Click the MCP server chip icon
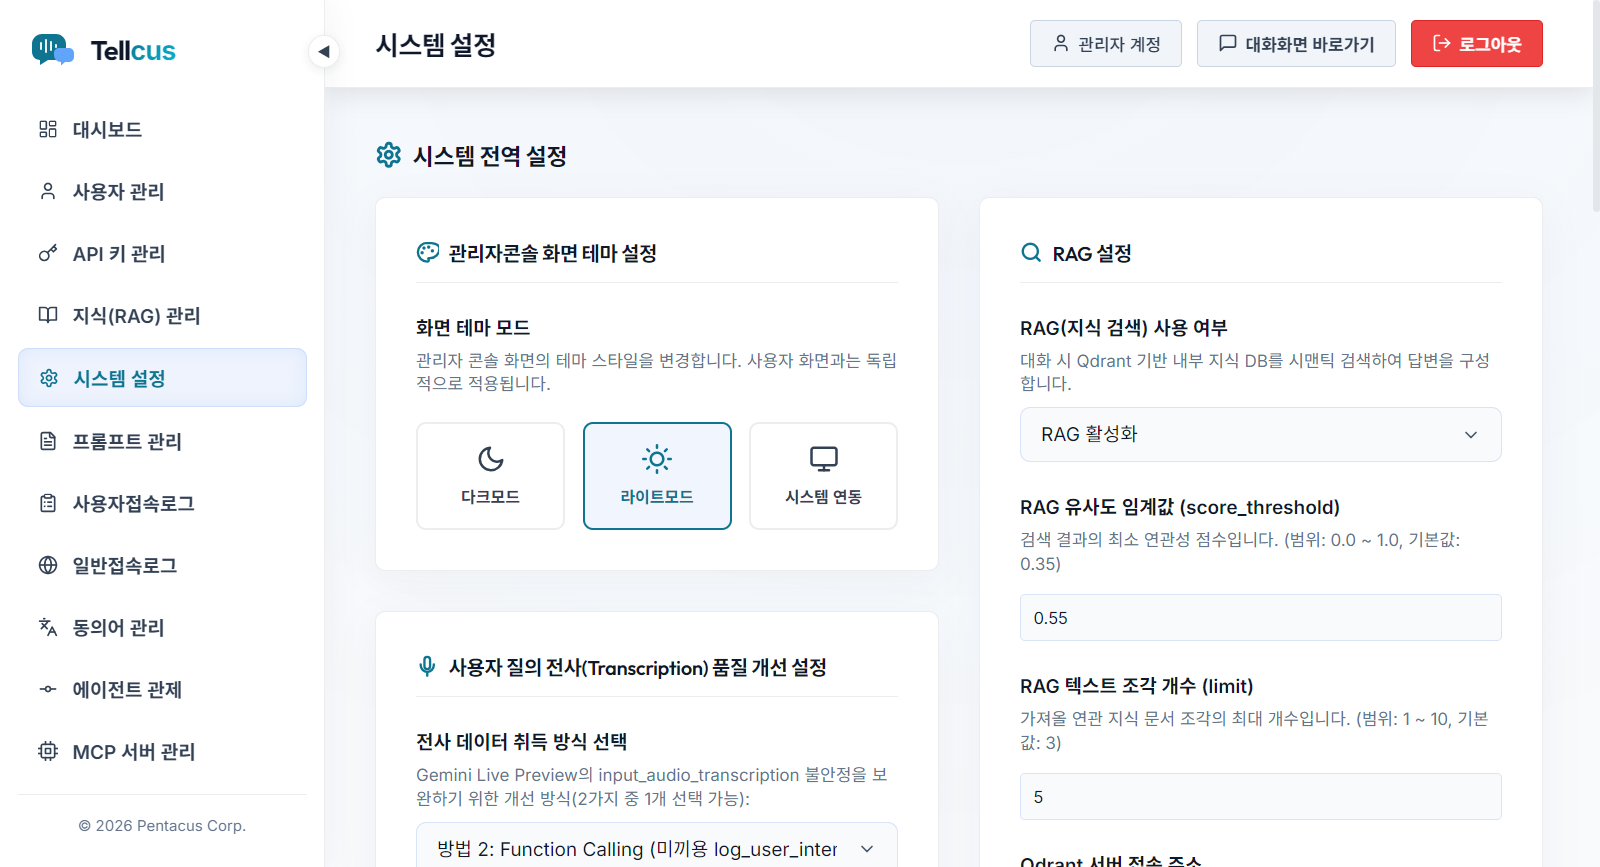The width and height of the screenshot is (1600, 867). point(48,751)
